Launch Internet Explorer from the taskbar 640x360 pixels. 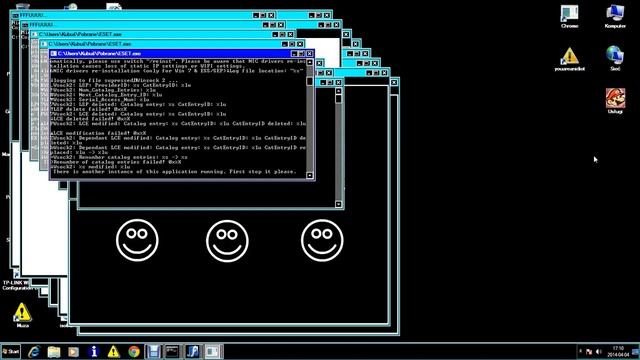pos(34,351)
